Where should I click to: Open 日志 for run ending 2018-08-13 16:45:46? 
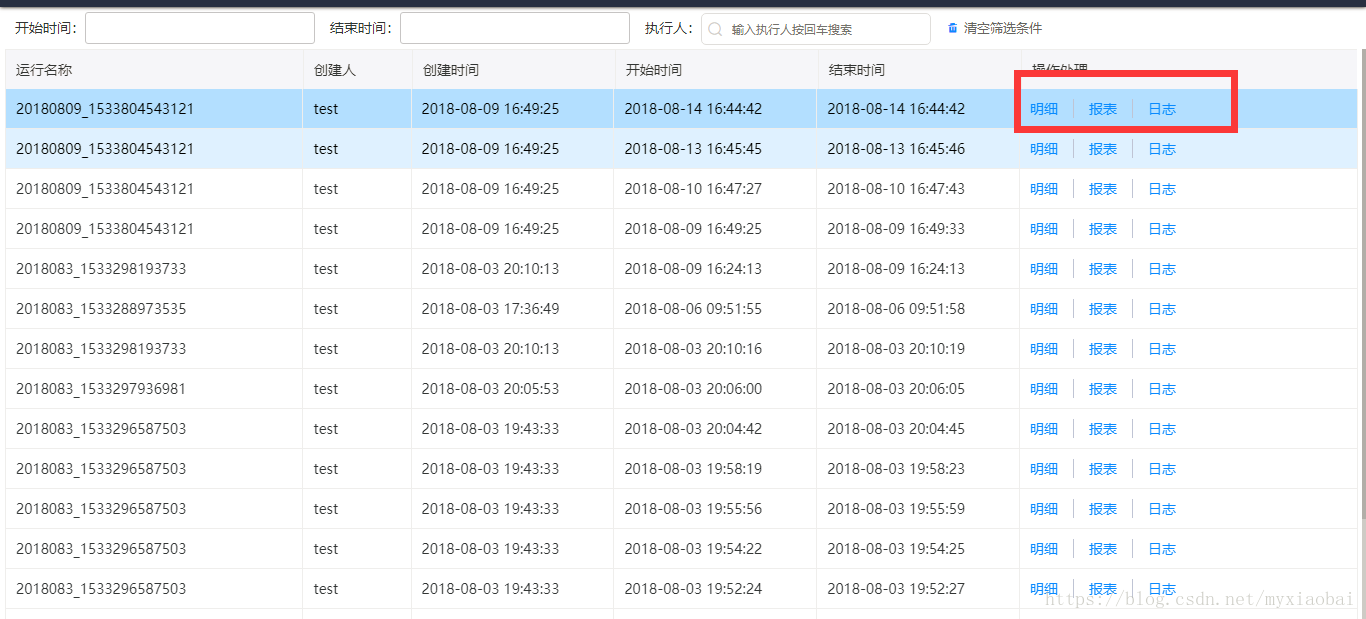(x=1162, y=149)
